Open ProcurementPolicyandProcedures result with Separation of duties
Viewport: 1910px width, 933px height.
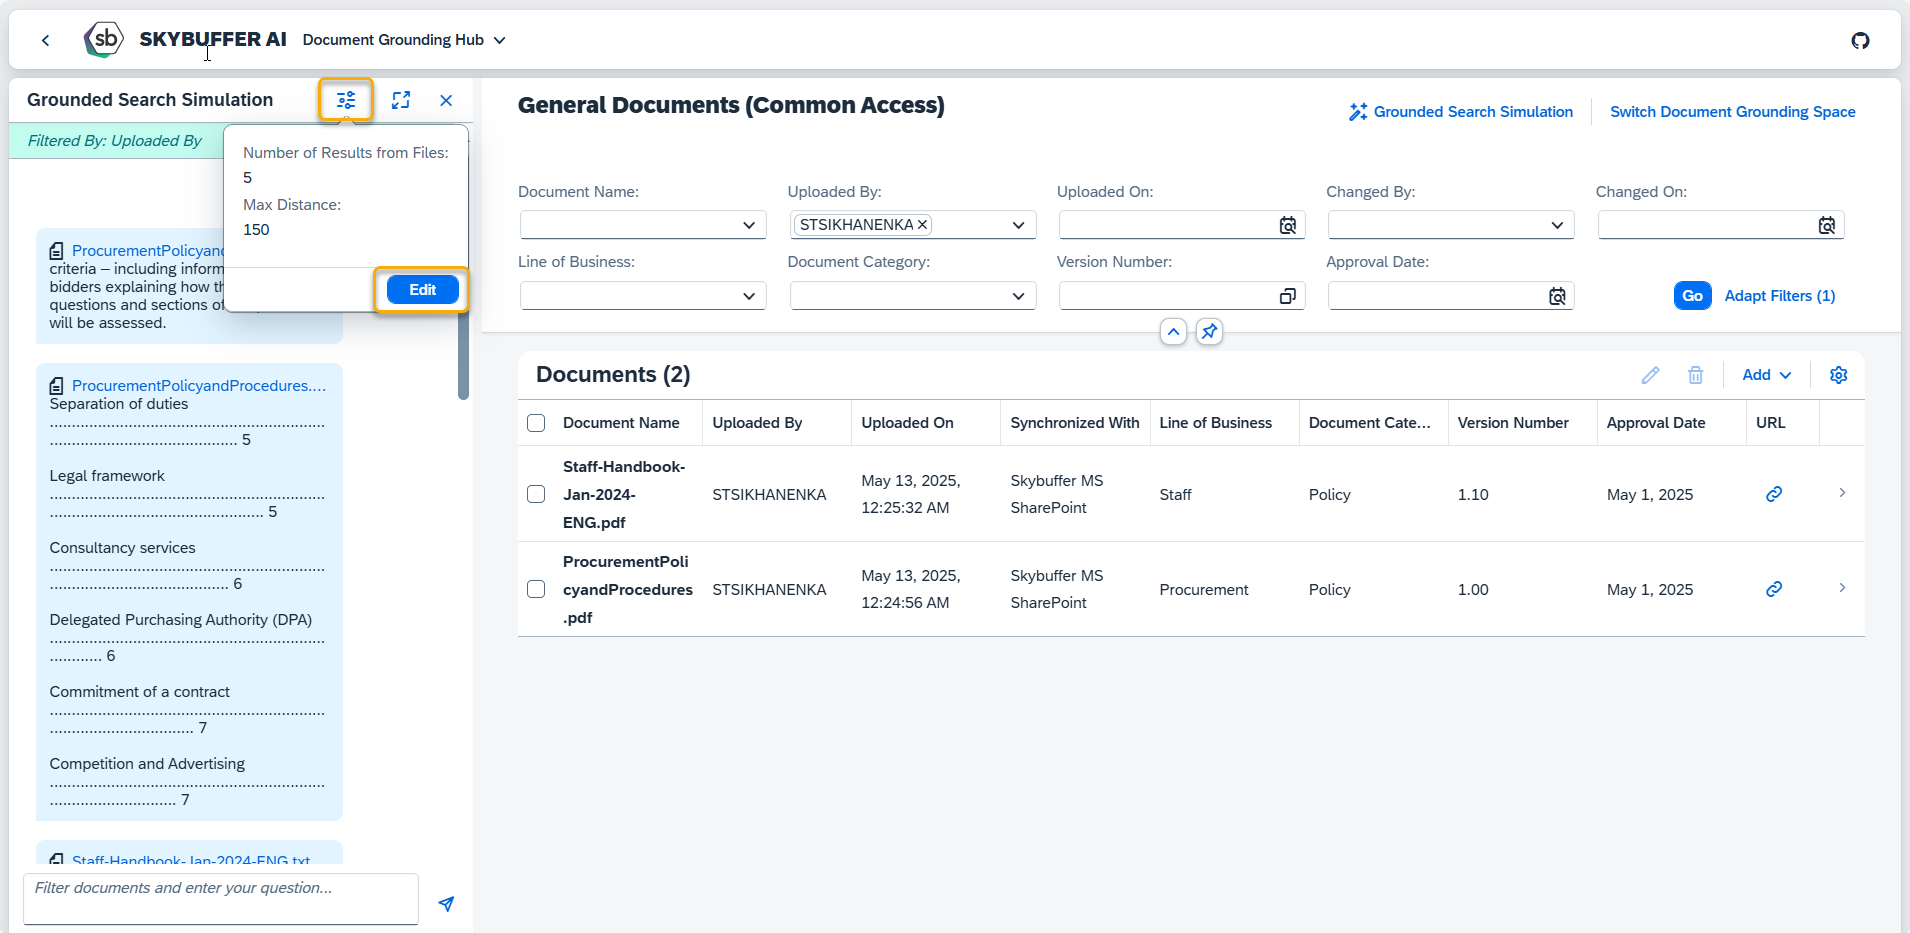[x=199, y=386]
